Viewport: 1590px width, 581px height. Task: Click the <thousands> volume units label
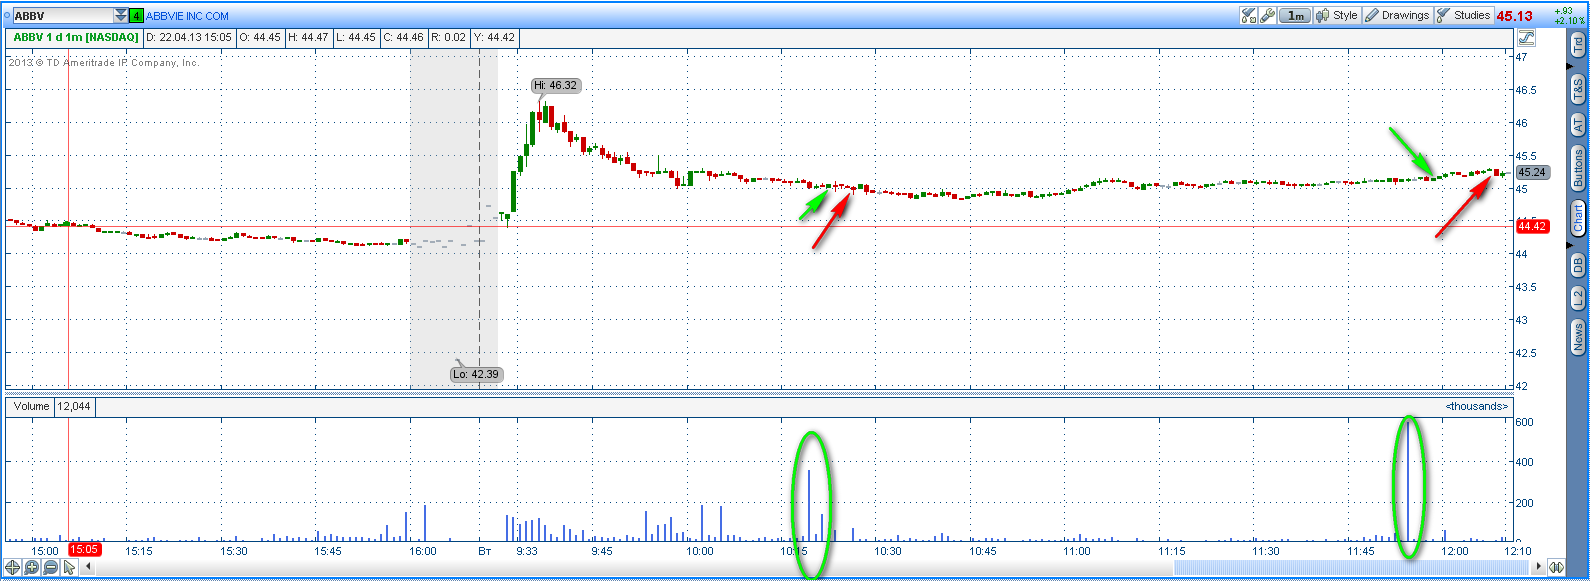click(1477, 407)
